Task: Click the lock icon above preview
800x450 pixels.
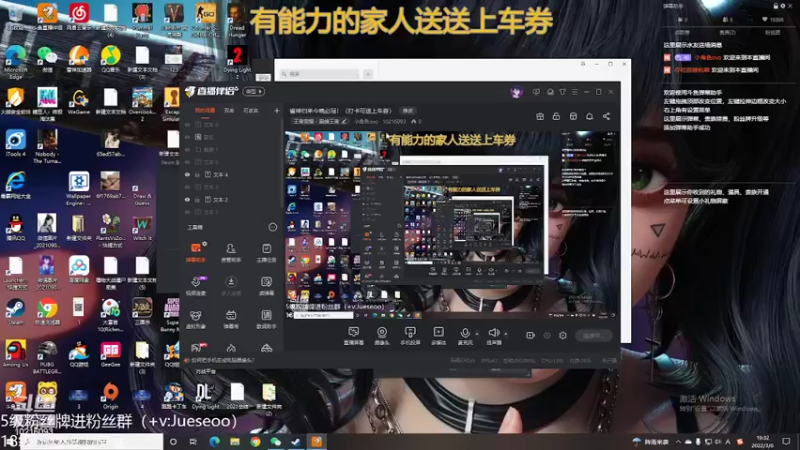Action: coord(556,116)
